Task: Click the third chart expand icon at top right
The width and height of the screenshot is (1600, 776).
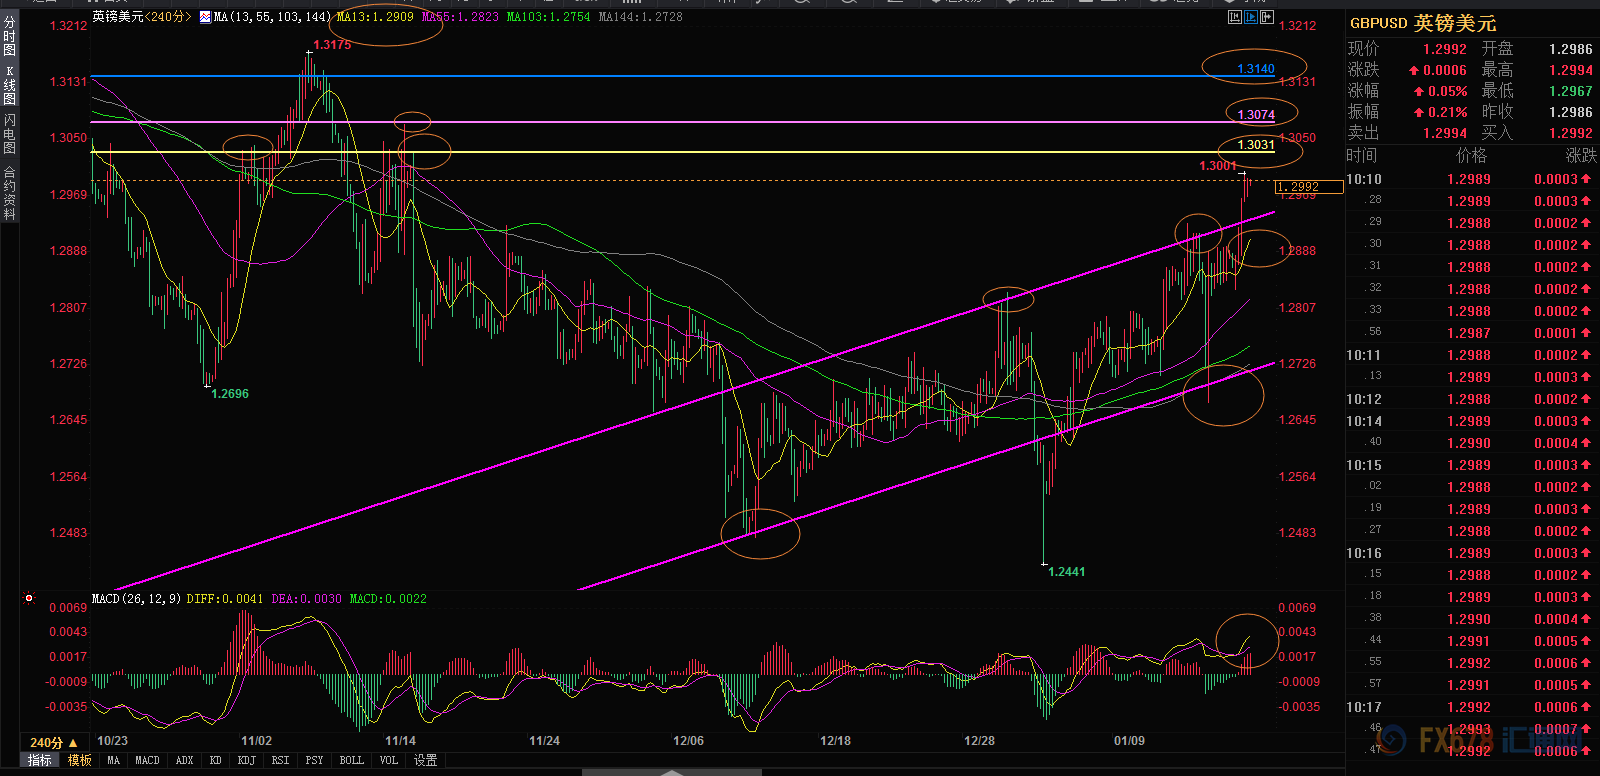Action: (1266, 17)
